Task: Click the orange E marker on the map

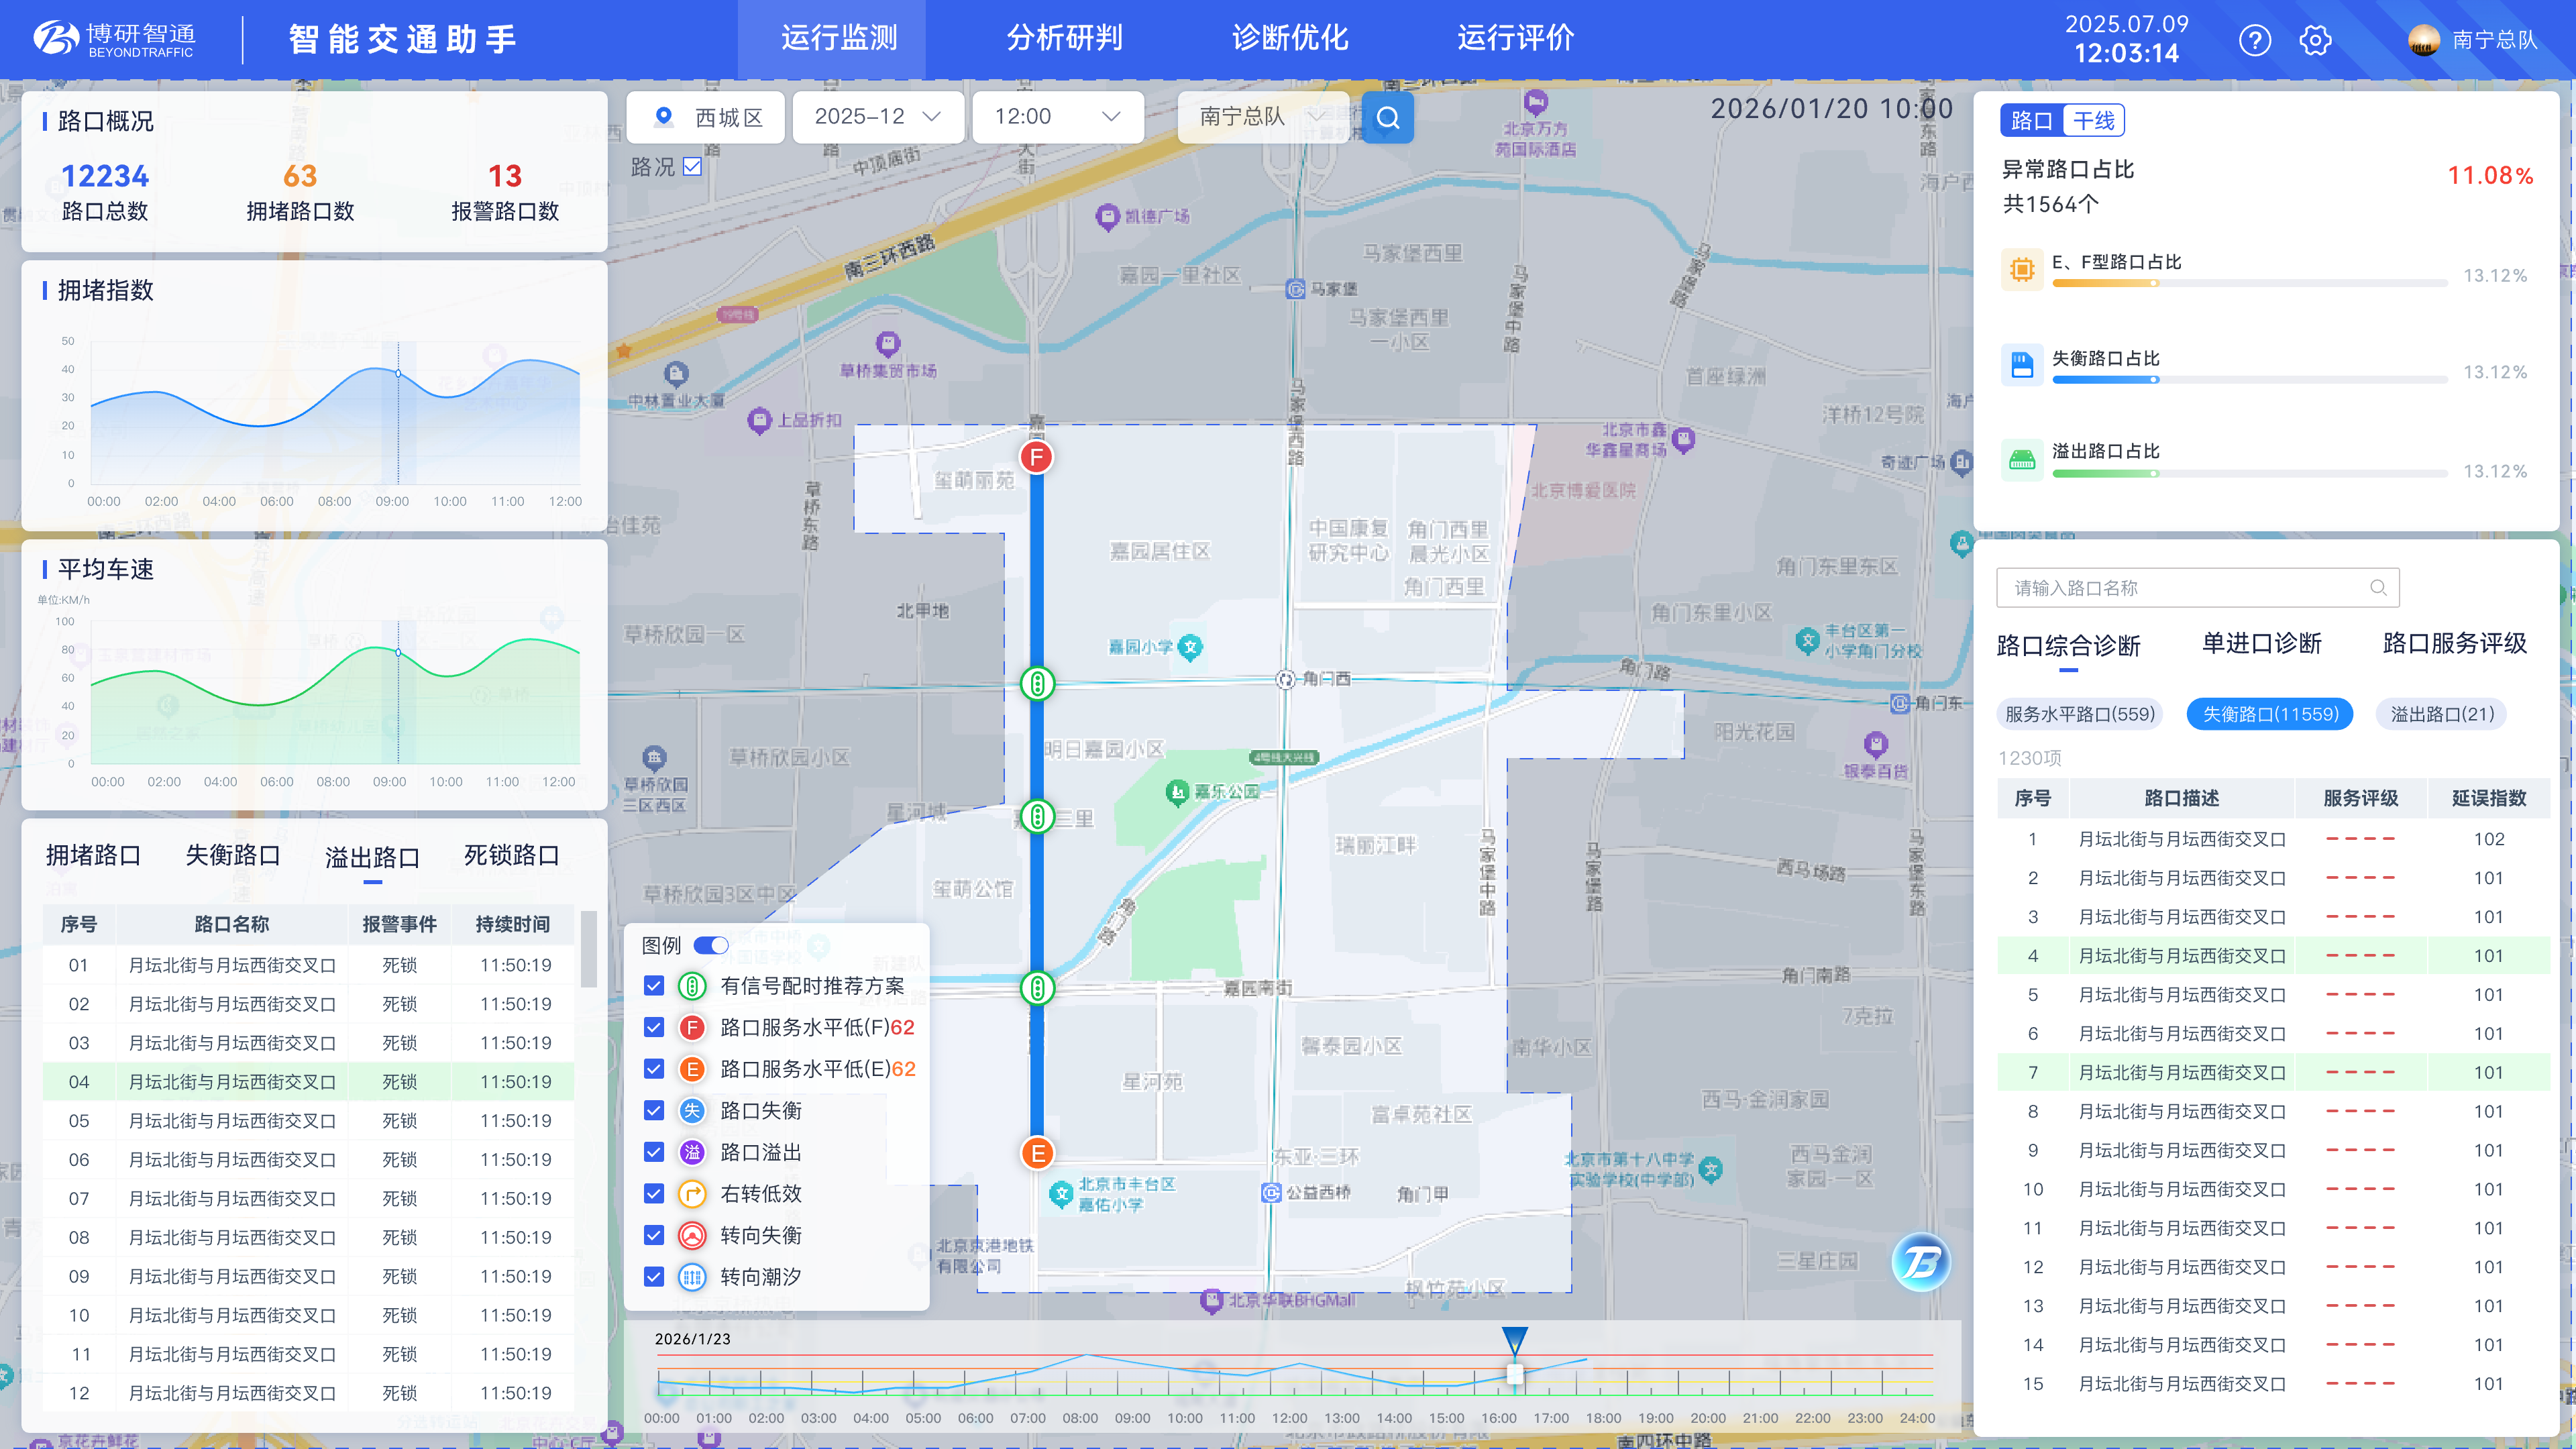Action: [1038, 1153]
